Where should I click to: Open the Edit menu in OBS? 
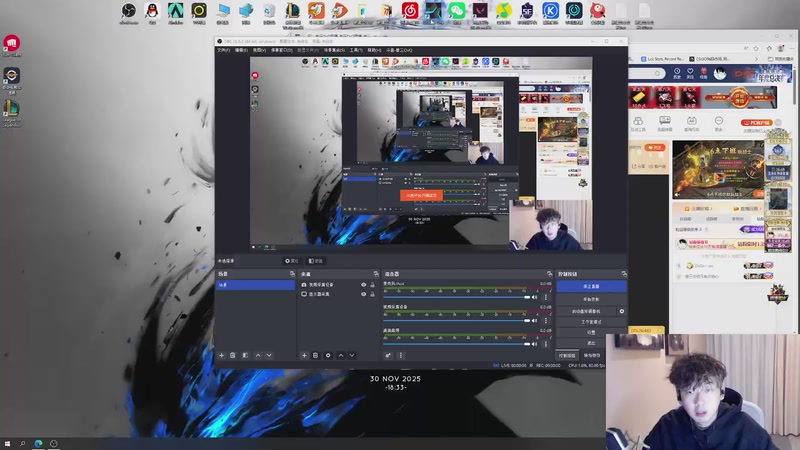pos(241,50)
